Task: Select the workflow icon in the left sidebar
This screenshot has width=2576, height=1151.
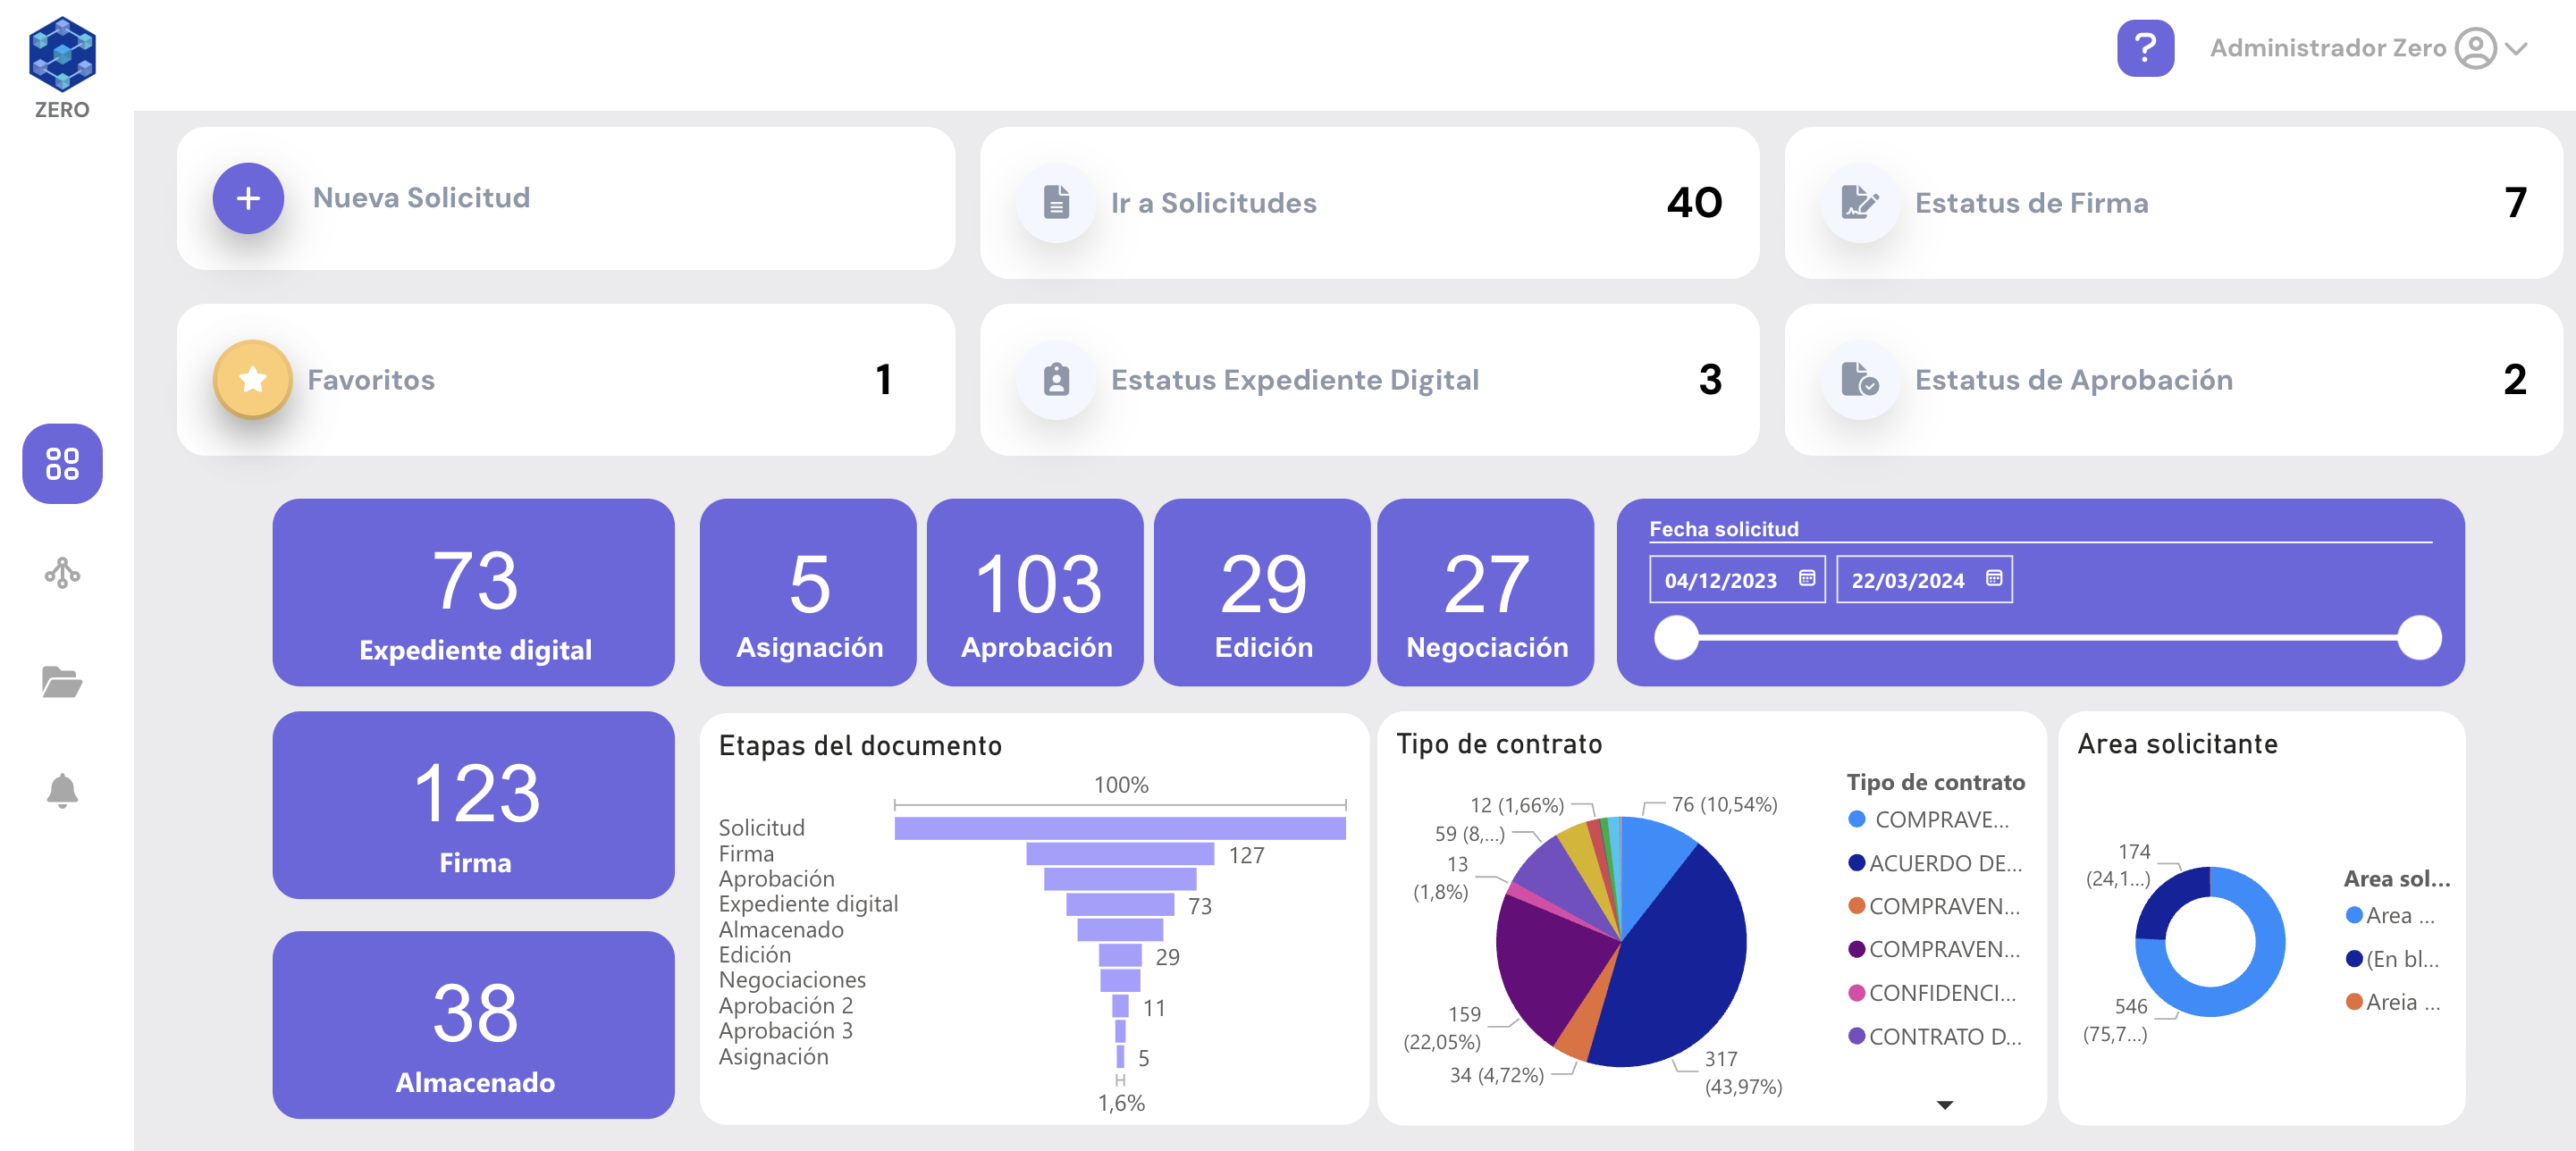Action: (x=61, y=574)
